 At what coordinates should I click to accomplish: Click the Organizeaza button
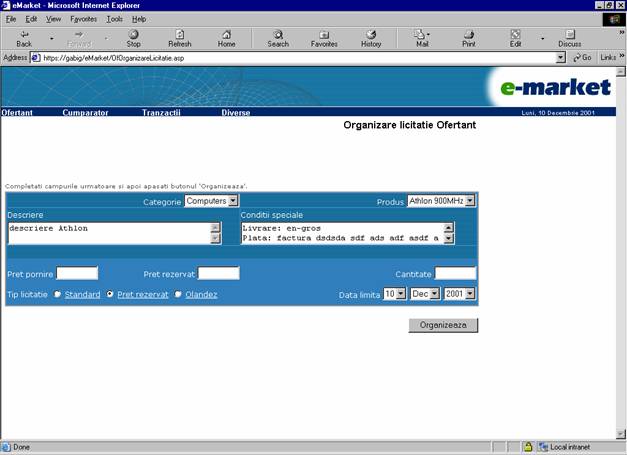coord(443,325)
